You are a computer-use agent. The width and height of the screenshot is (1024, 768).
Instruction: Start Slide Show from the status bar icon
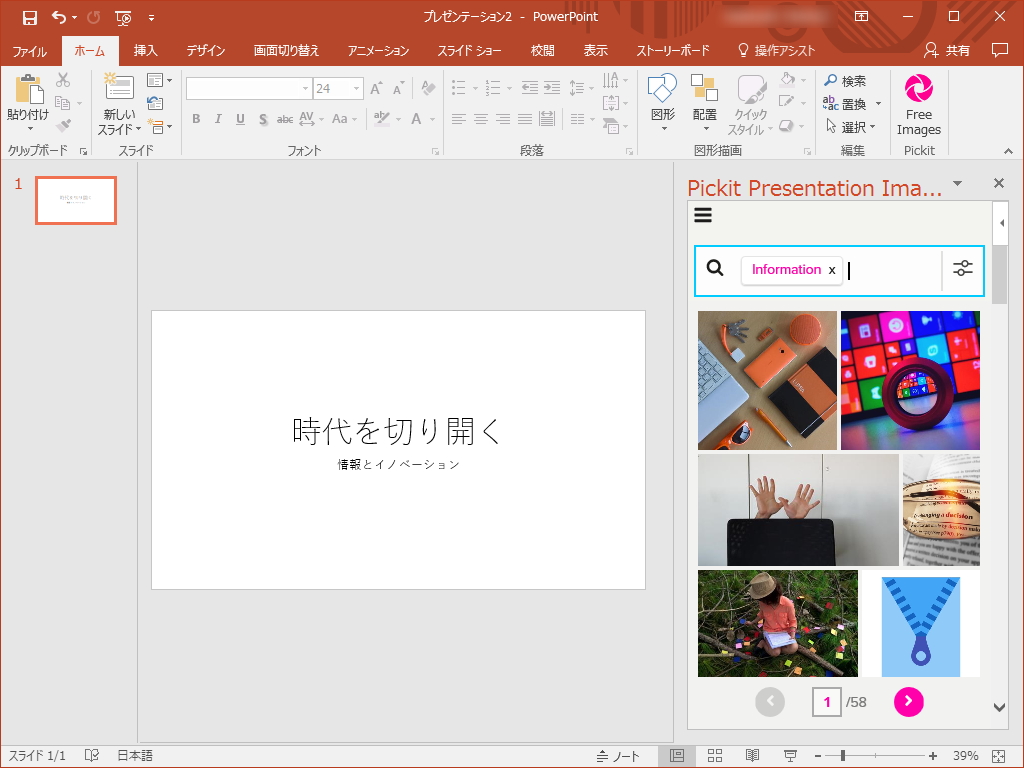[x=790, y=755]
